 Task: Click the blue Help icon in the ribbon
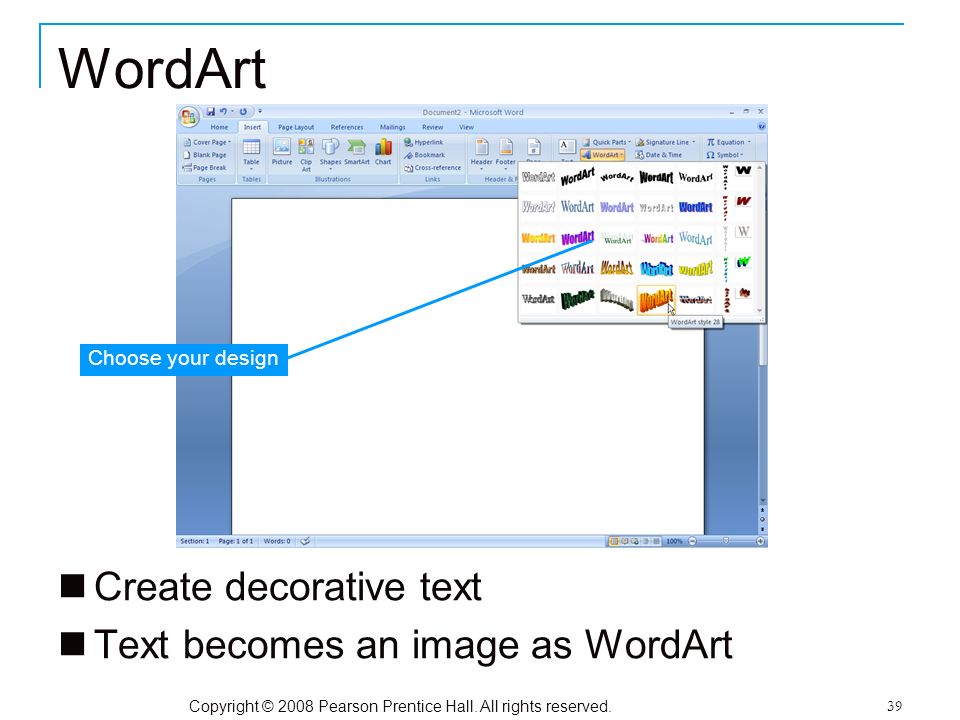pyautogui.click(x=761, y=127)
